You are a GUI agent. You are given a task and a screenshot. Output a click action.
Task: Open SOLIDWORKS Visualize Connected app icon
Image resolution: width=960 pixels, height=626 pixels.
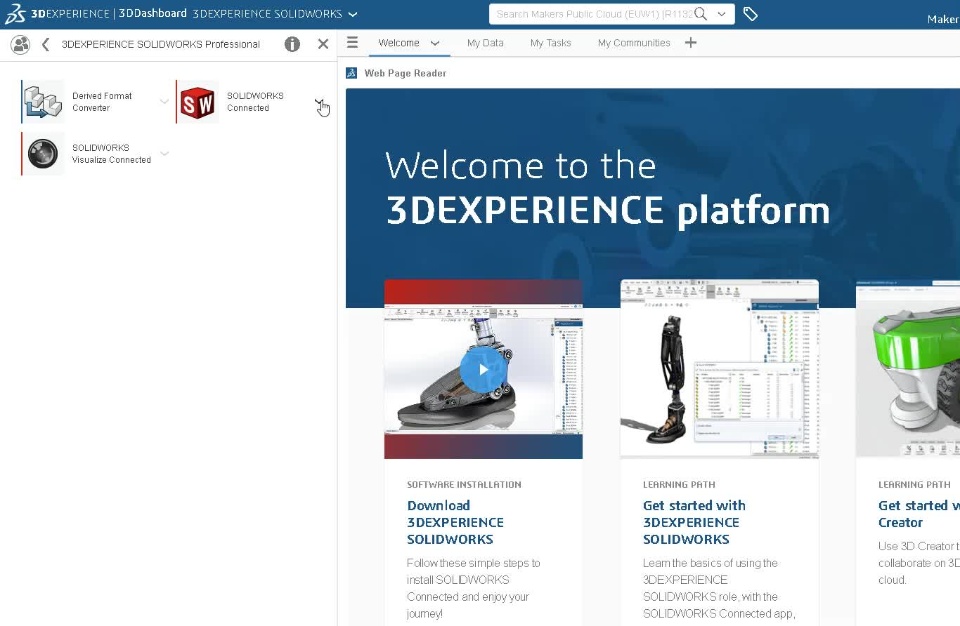[43, 154]
